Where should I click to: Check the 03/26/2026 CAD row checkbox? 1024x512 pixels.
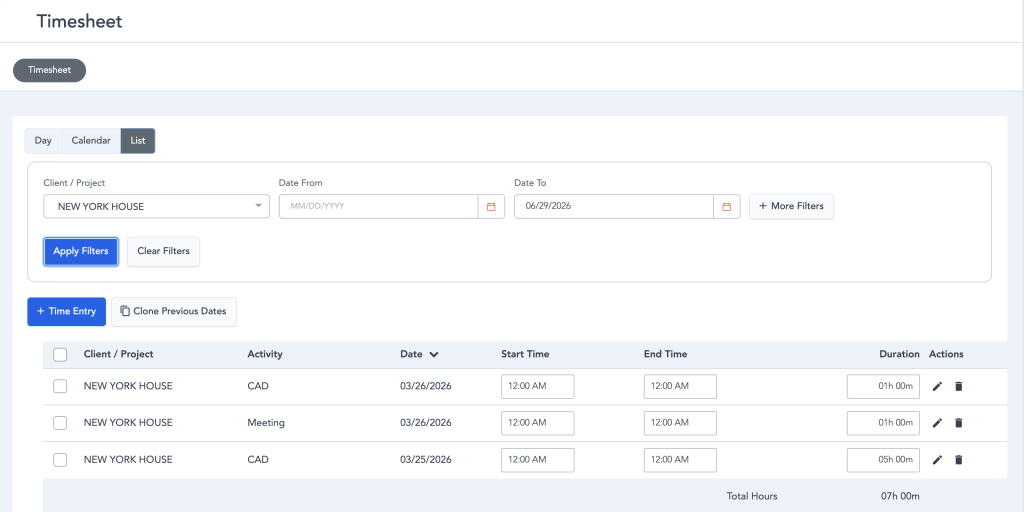60,386
